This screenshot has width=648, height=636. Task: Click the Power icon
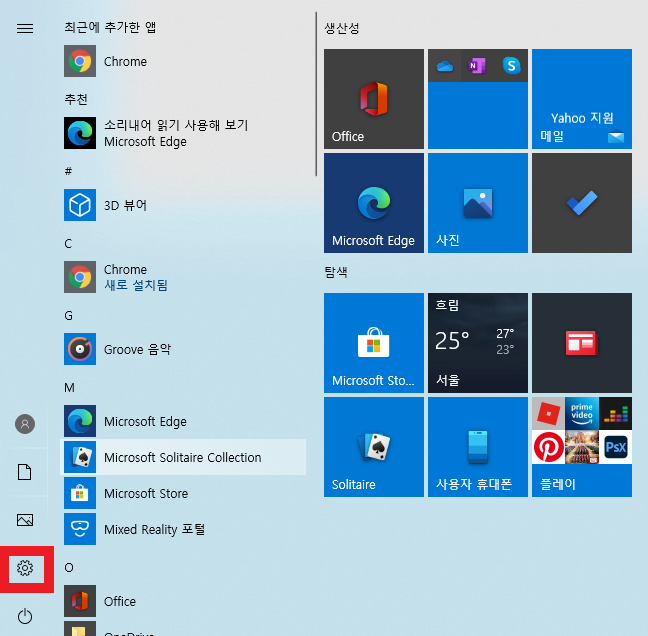point(25,616)
